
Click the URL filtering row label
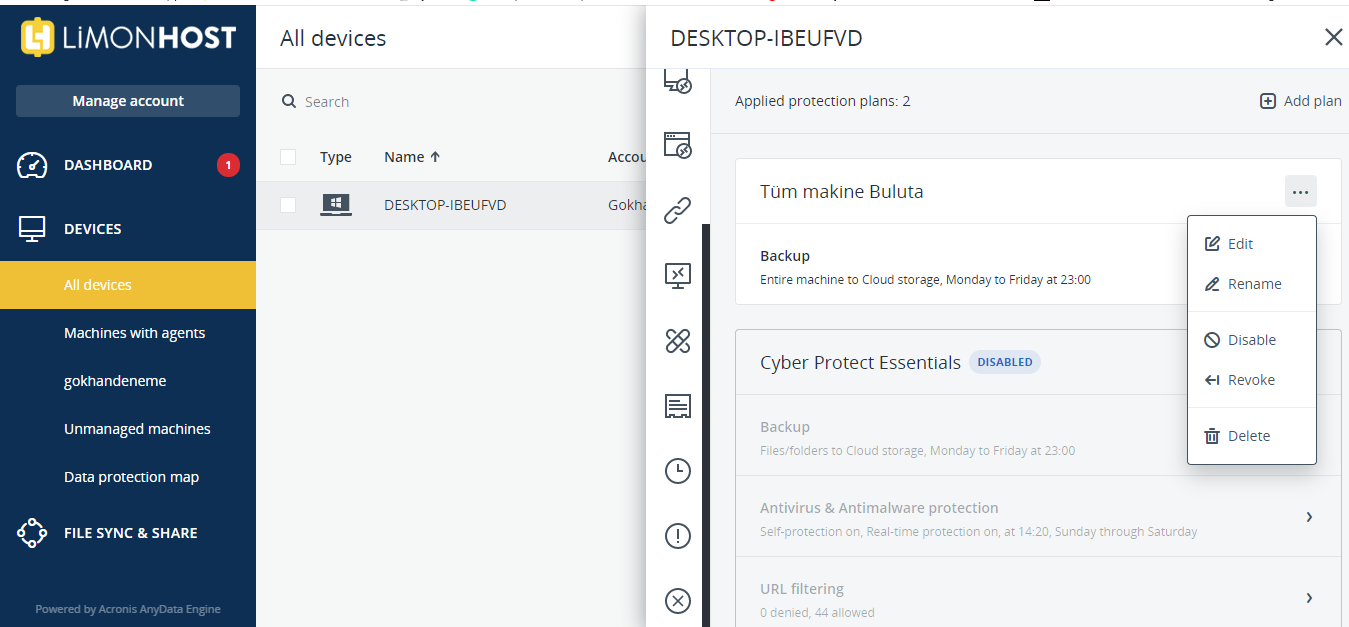[802, 589]
